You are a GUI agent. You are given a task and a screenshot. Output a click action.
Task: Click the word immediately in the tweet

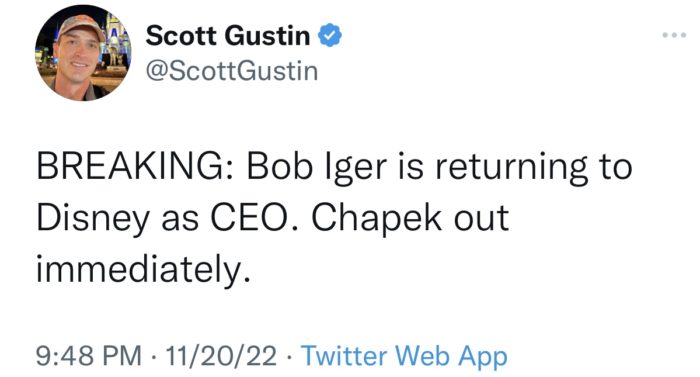[143, 270]
